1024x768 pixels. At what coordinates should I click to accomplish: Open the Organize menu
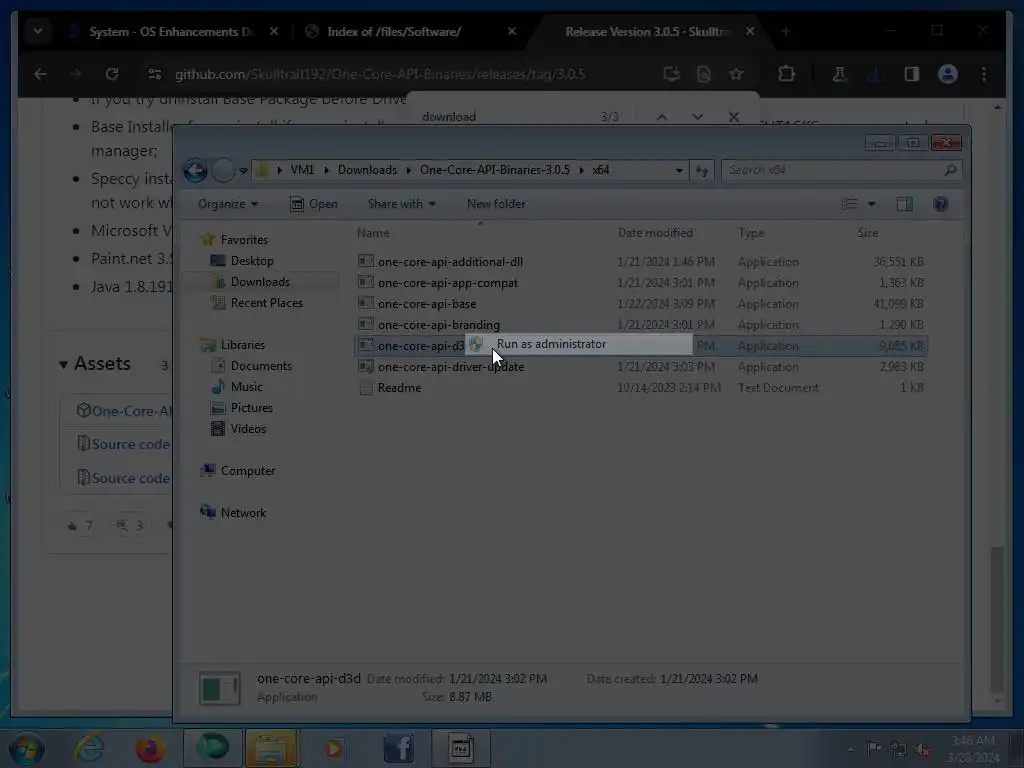coord(228,204)
